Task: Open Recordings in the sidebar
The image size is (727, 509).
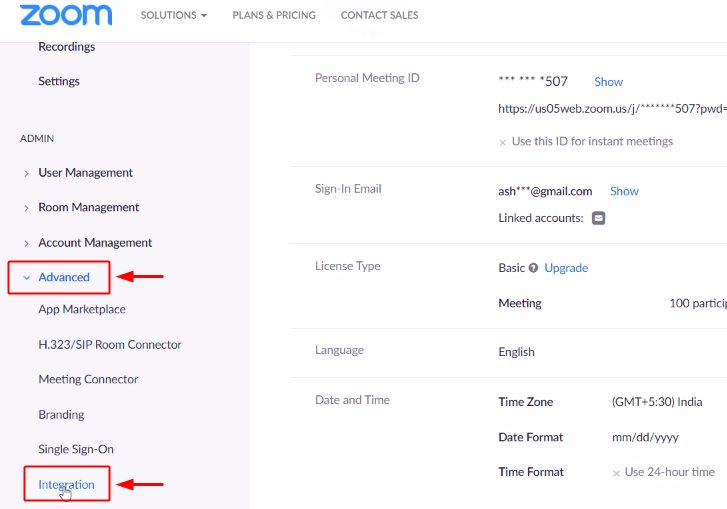Action: click(67, 46)
